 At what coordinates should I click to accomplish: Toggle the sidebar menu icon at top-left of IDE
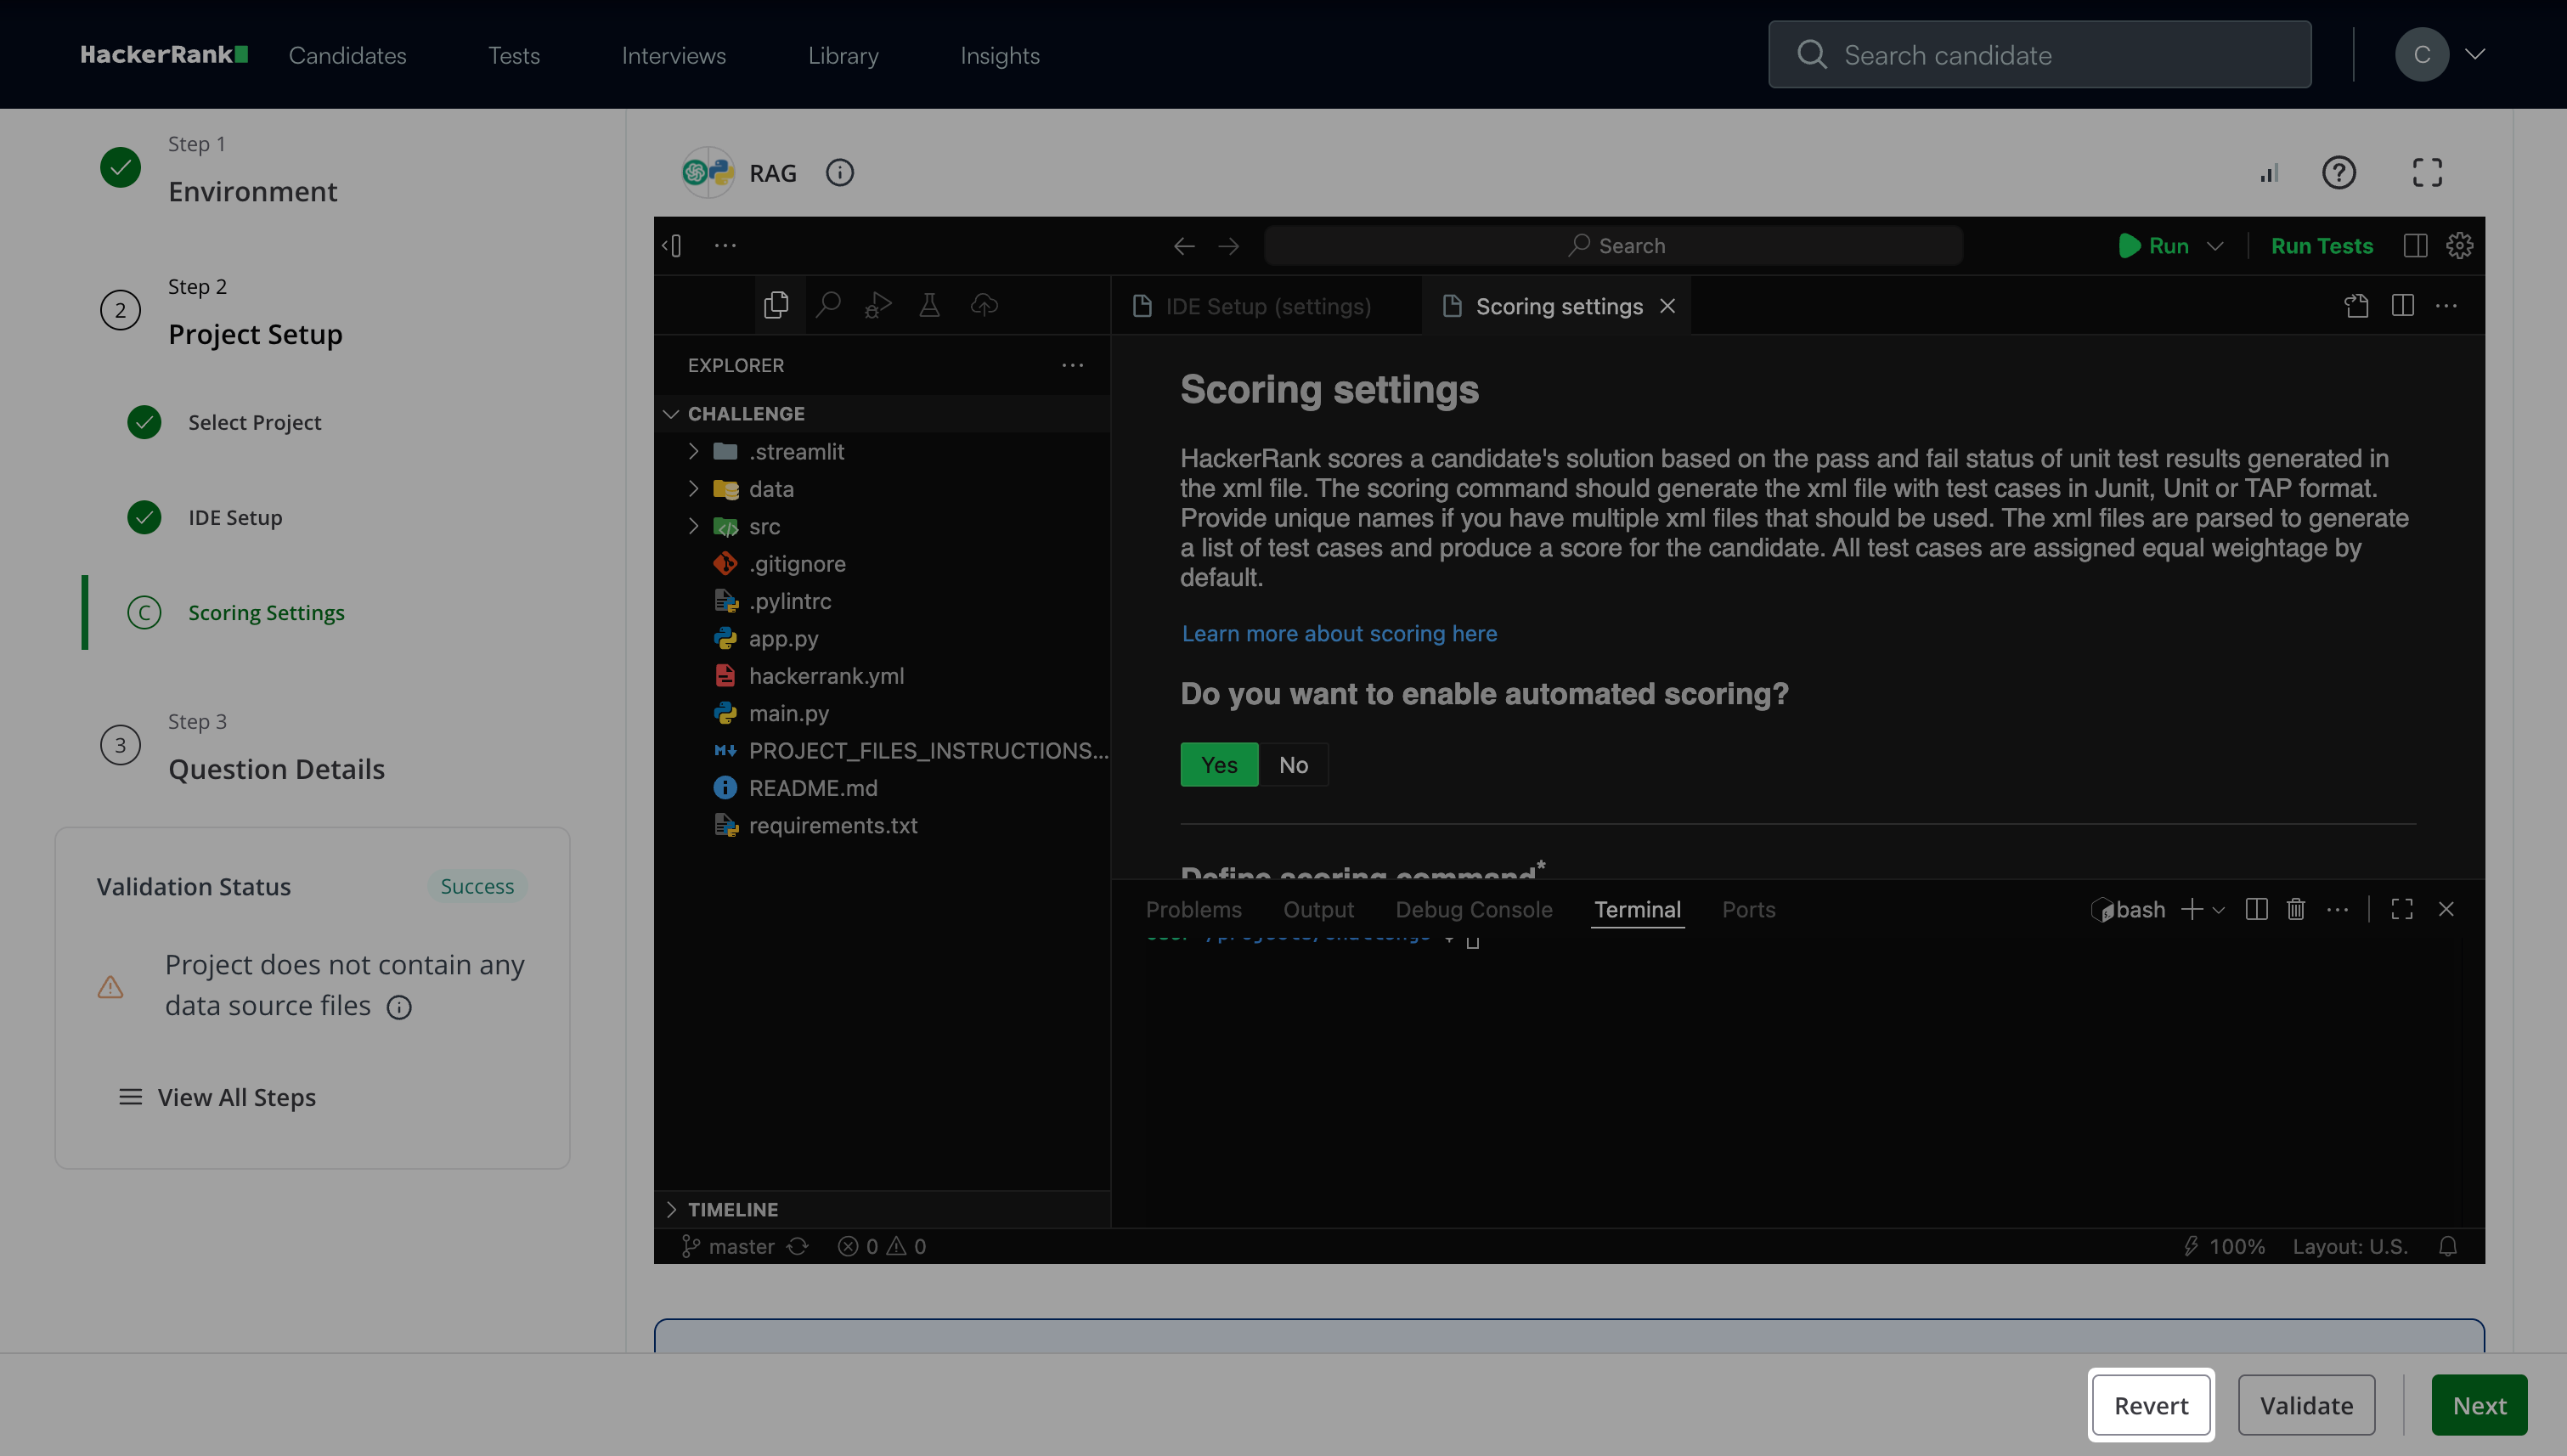coord(673,246)
